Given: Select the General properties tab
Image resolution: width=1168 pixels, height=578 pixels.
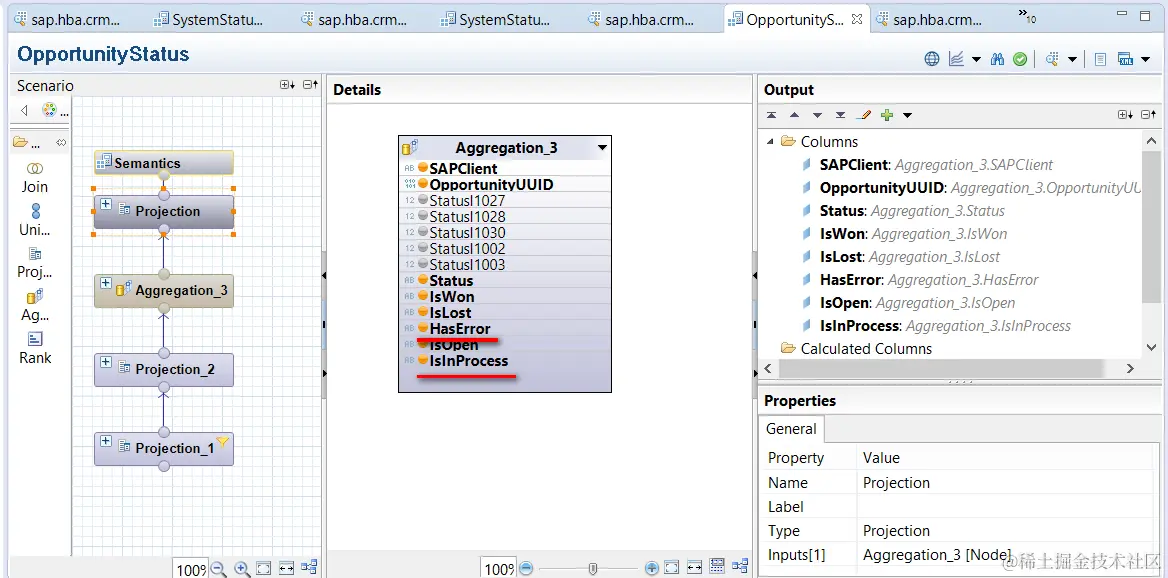Looking at the screenshot, I should click(791, 429).
